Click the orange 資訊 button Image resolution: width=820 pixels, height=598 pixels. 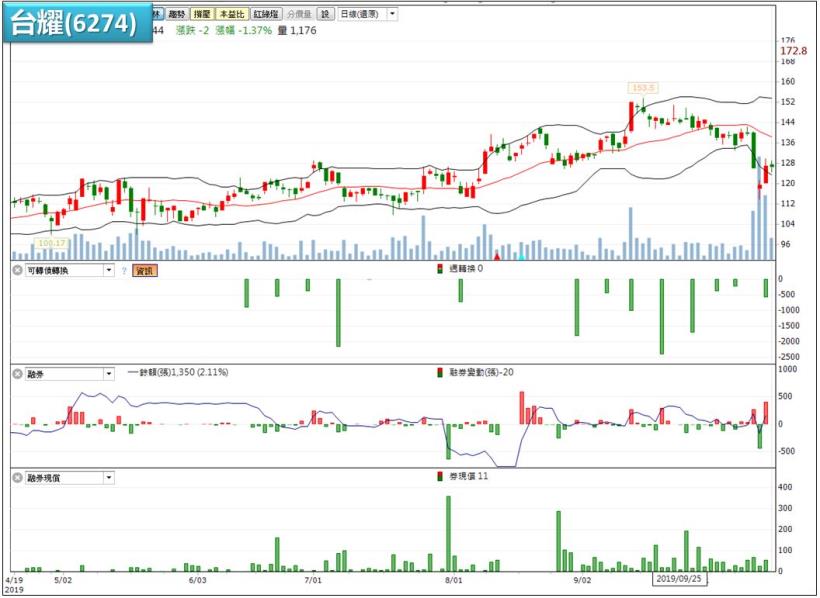(x=145, y=270)
